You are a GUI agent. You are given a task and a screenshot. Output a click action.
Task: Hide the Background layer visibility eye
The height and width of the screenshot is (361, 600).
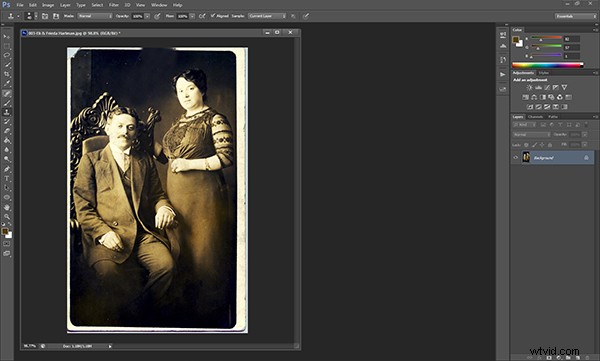516,158
